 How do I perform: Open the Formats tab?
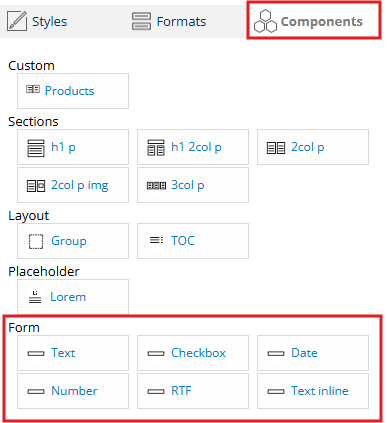(169, 21)
